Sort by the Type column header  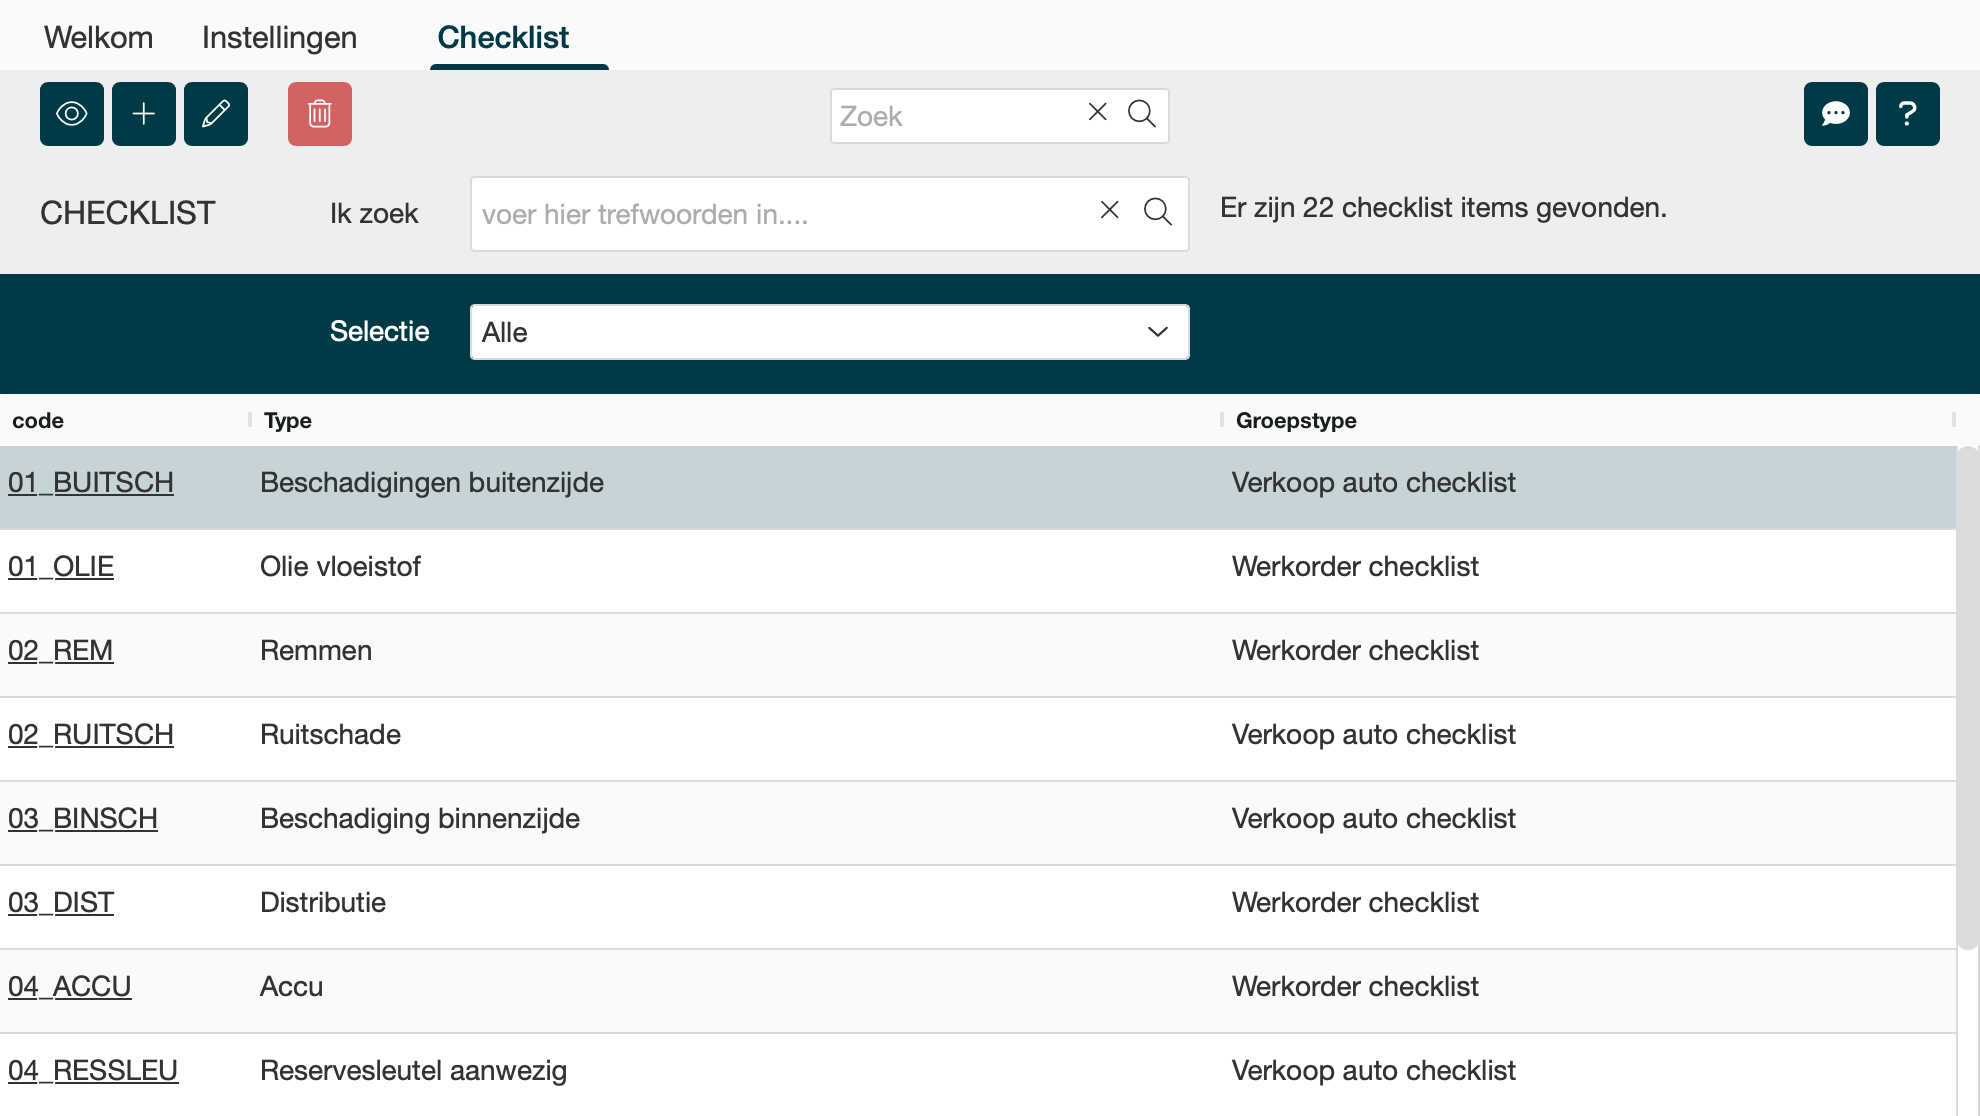[x=288, y=421]
